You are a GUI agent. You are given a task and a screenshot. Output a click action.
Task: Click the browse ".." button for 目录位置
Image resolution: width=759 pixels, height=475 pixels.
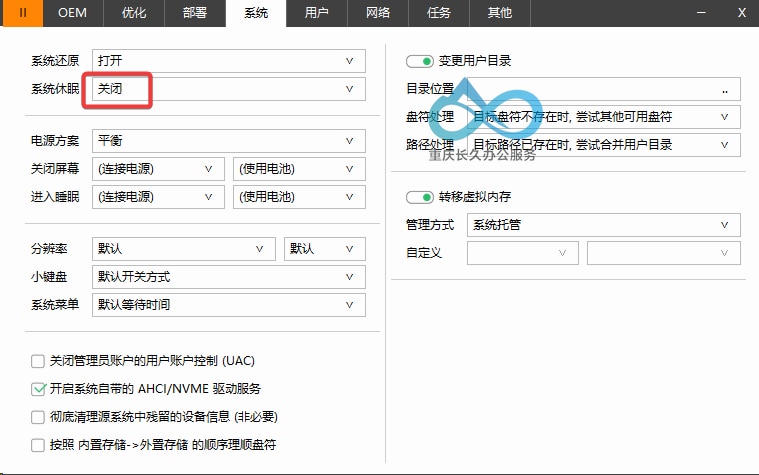[x=725, y=91]
